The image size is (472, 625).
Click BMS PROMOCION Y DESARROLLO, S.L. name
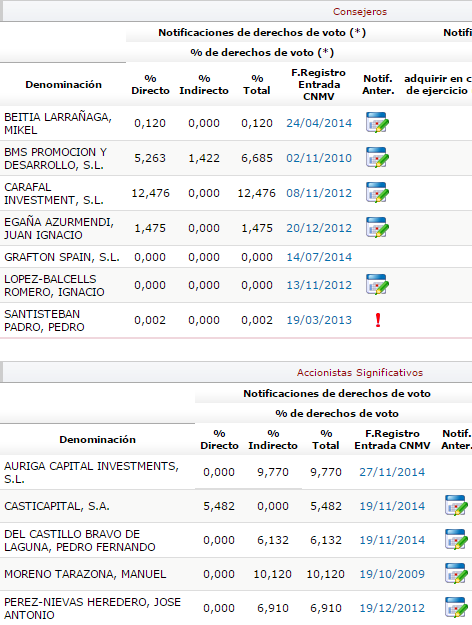point(56,158)
